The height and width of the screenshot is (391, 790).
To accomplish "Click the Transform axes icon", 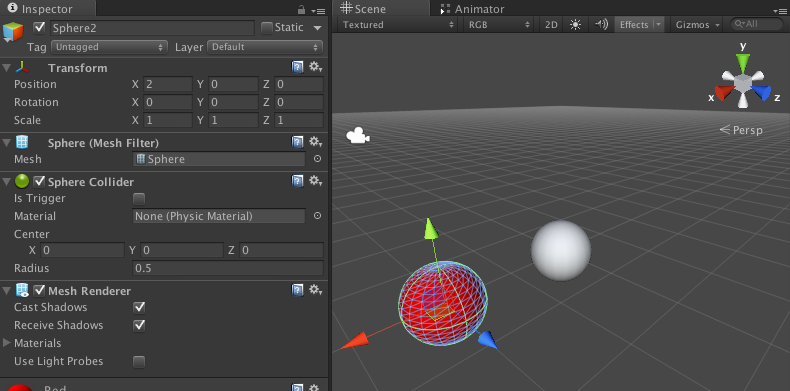I will [22, 68].
